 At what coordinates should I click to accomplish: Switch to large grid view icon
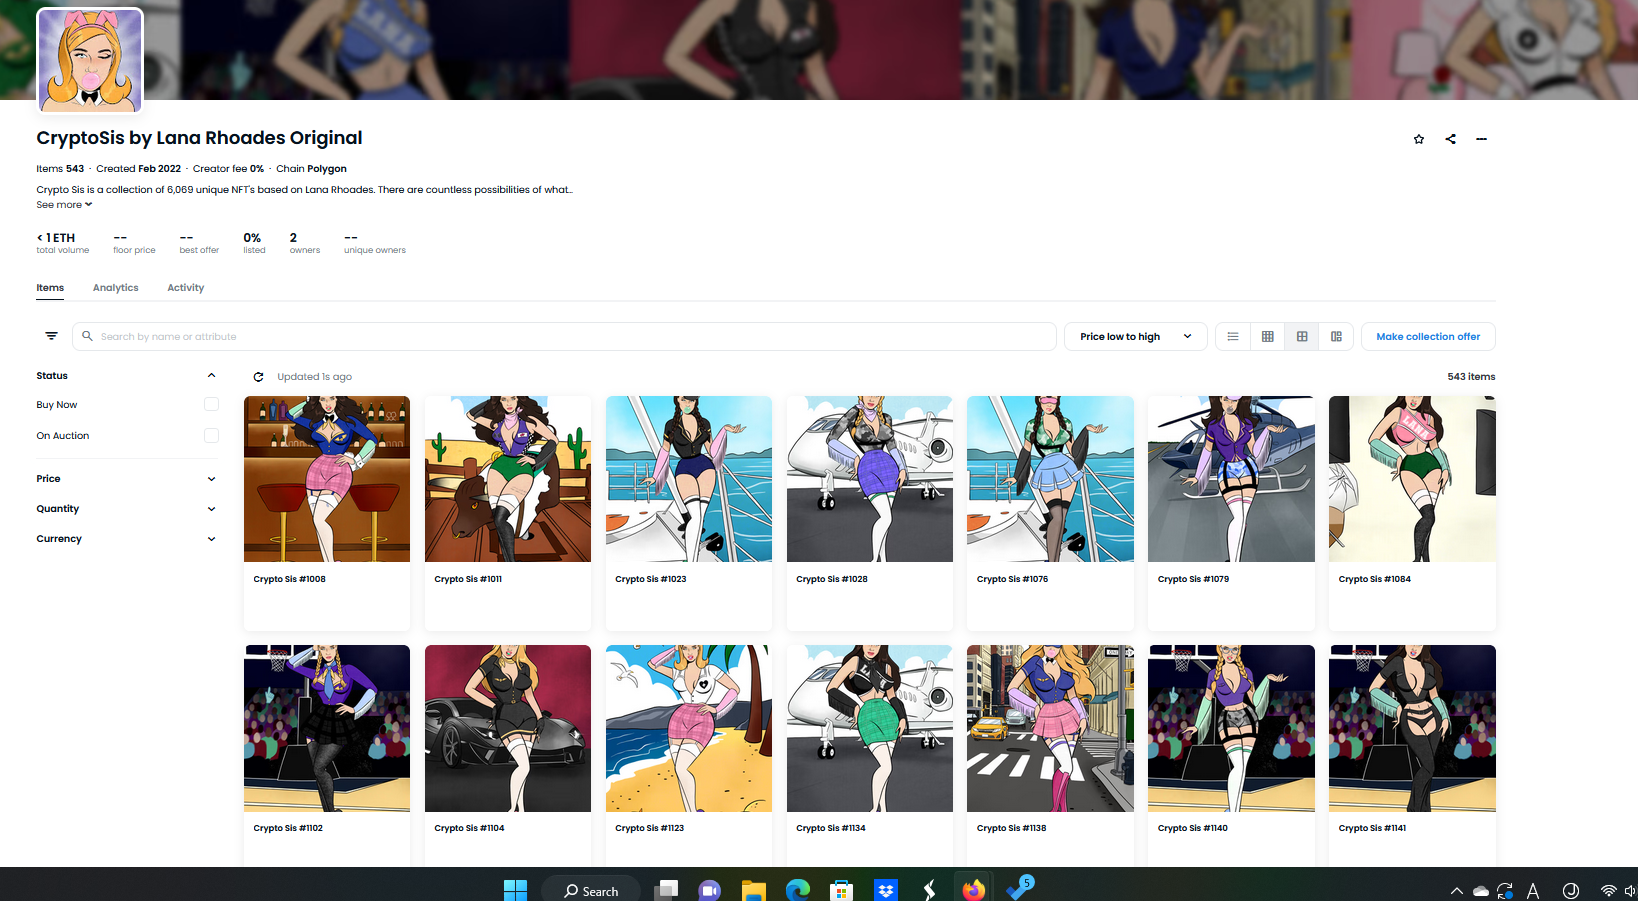(1302, 337)
